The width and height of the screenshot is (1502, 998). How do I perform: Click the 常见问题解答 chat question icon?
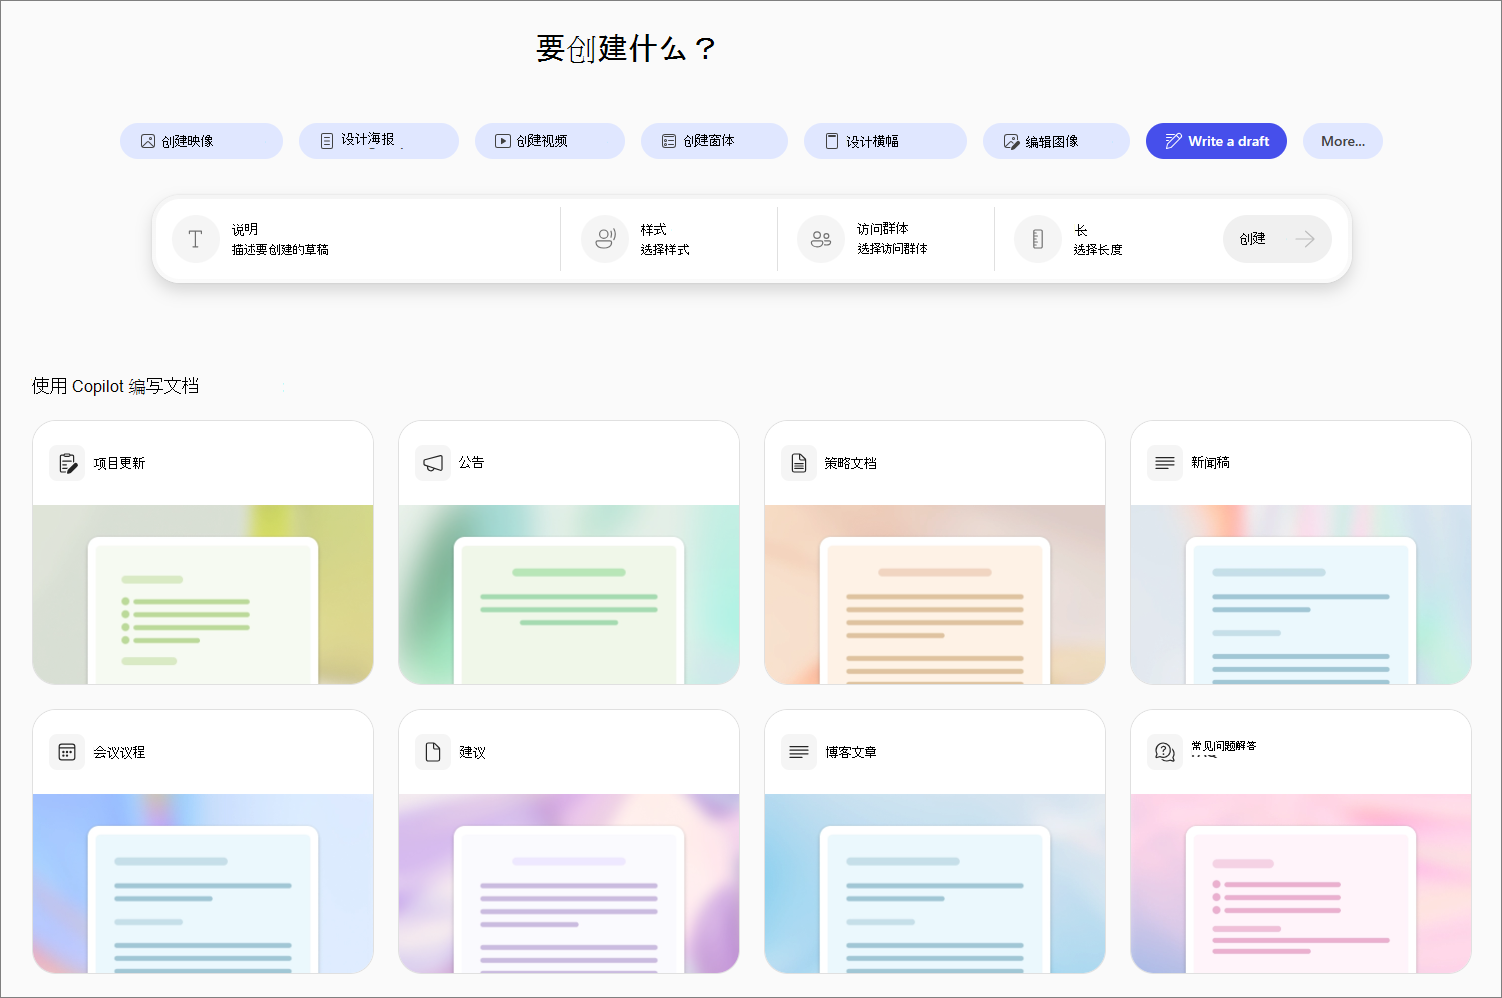click(1165, 752)
